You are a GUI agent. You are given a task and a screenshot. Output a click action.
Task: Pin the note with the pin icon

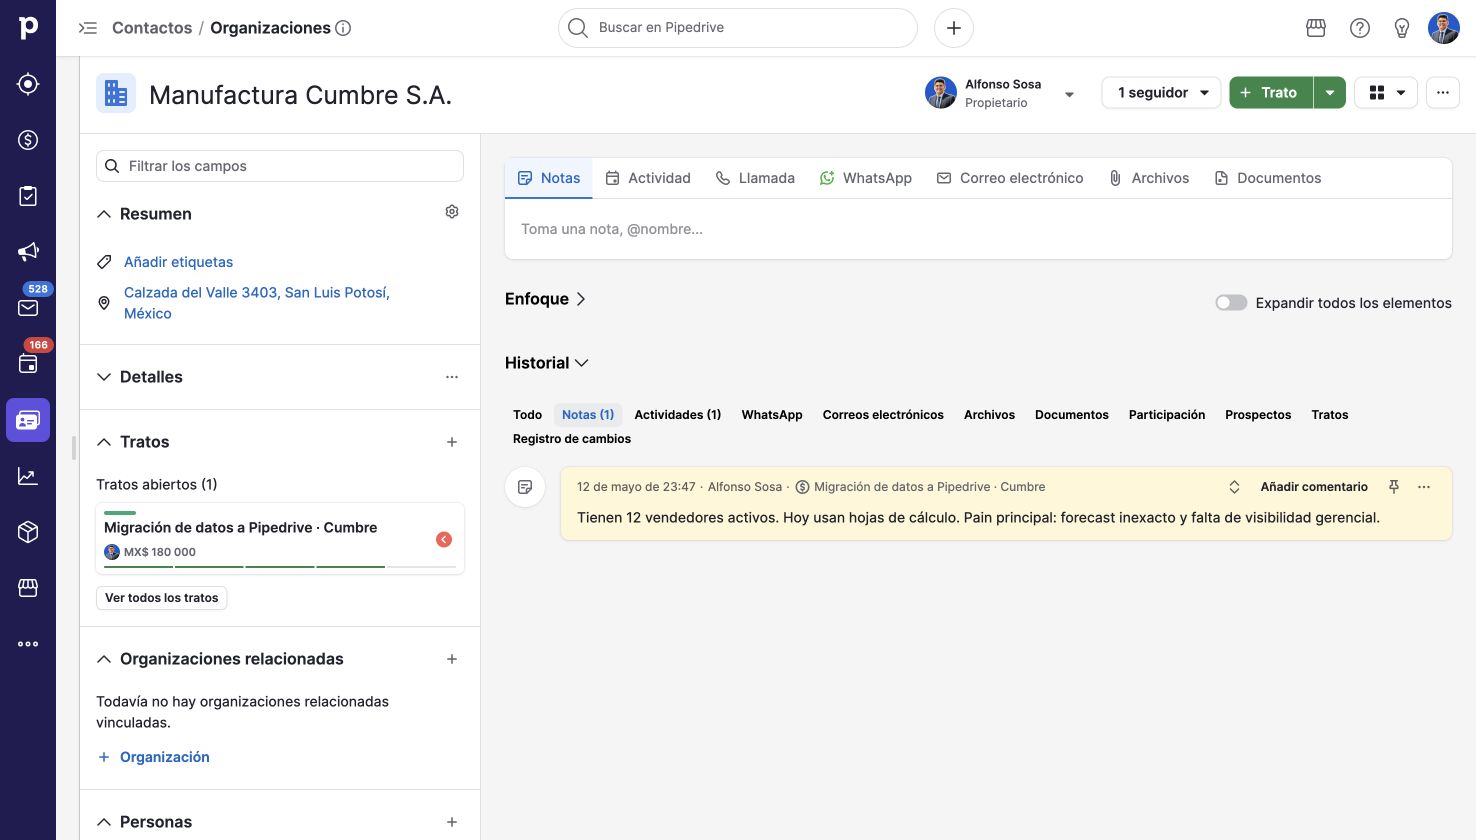pos(1394,487)
